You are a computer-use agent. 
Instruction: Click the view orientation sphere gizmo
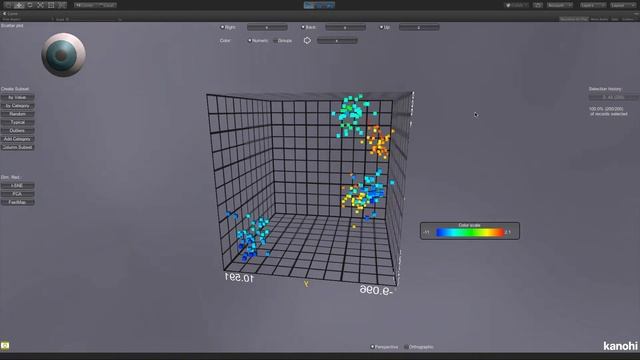pos(63,55)
